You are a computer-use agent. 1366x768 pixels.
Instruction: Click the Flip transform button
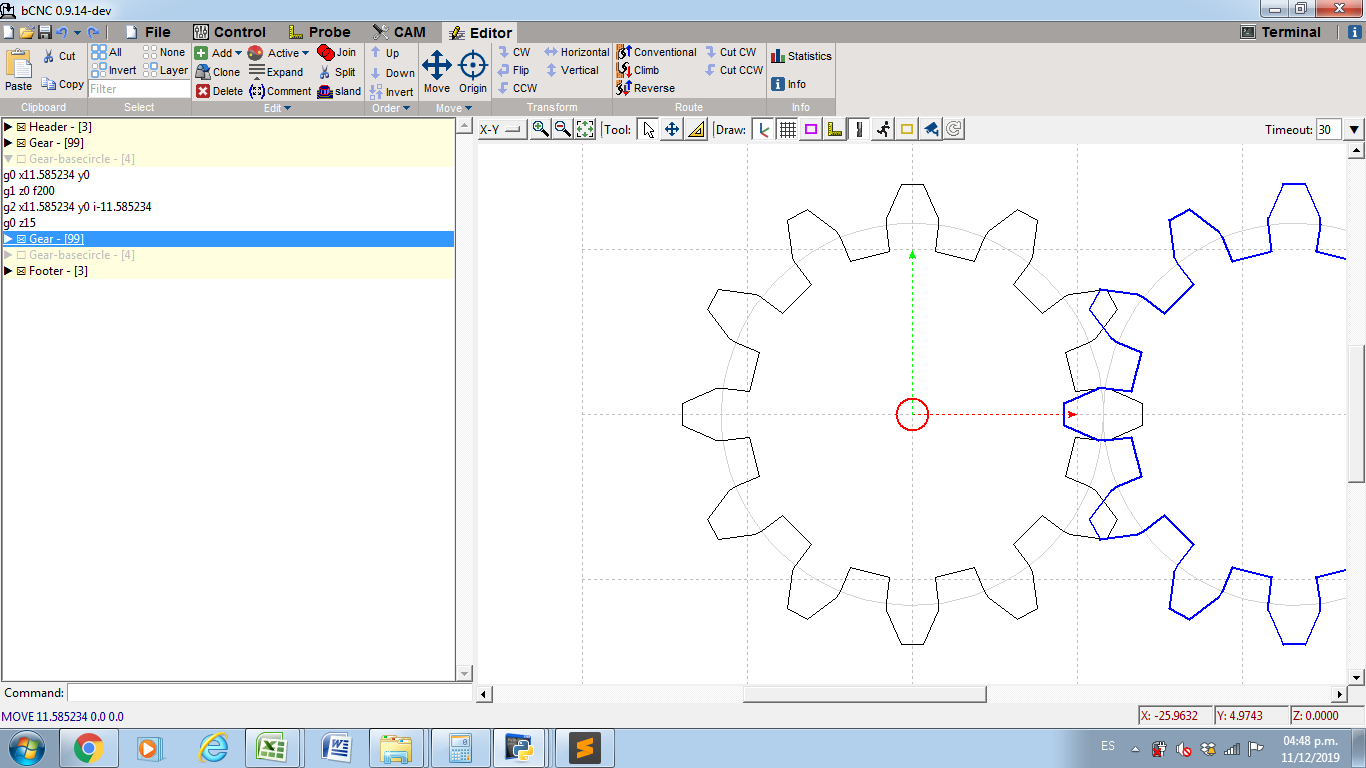514,70
